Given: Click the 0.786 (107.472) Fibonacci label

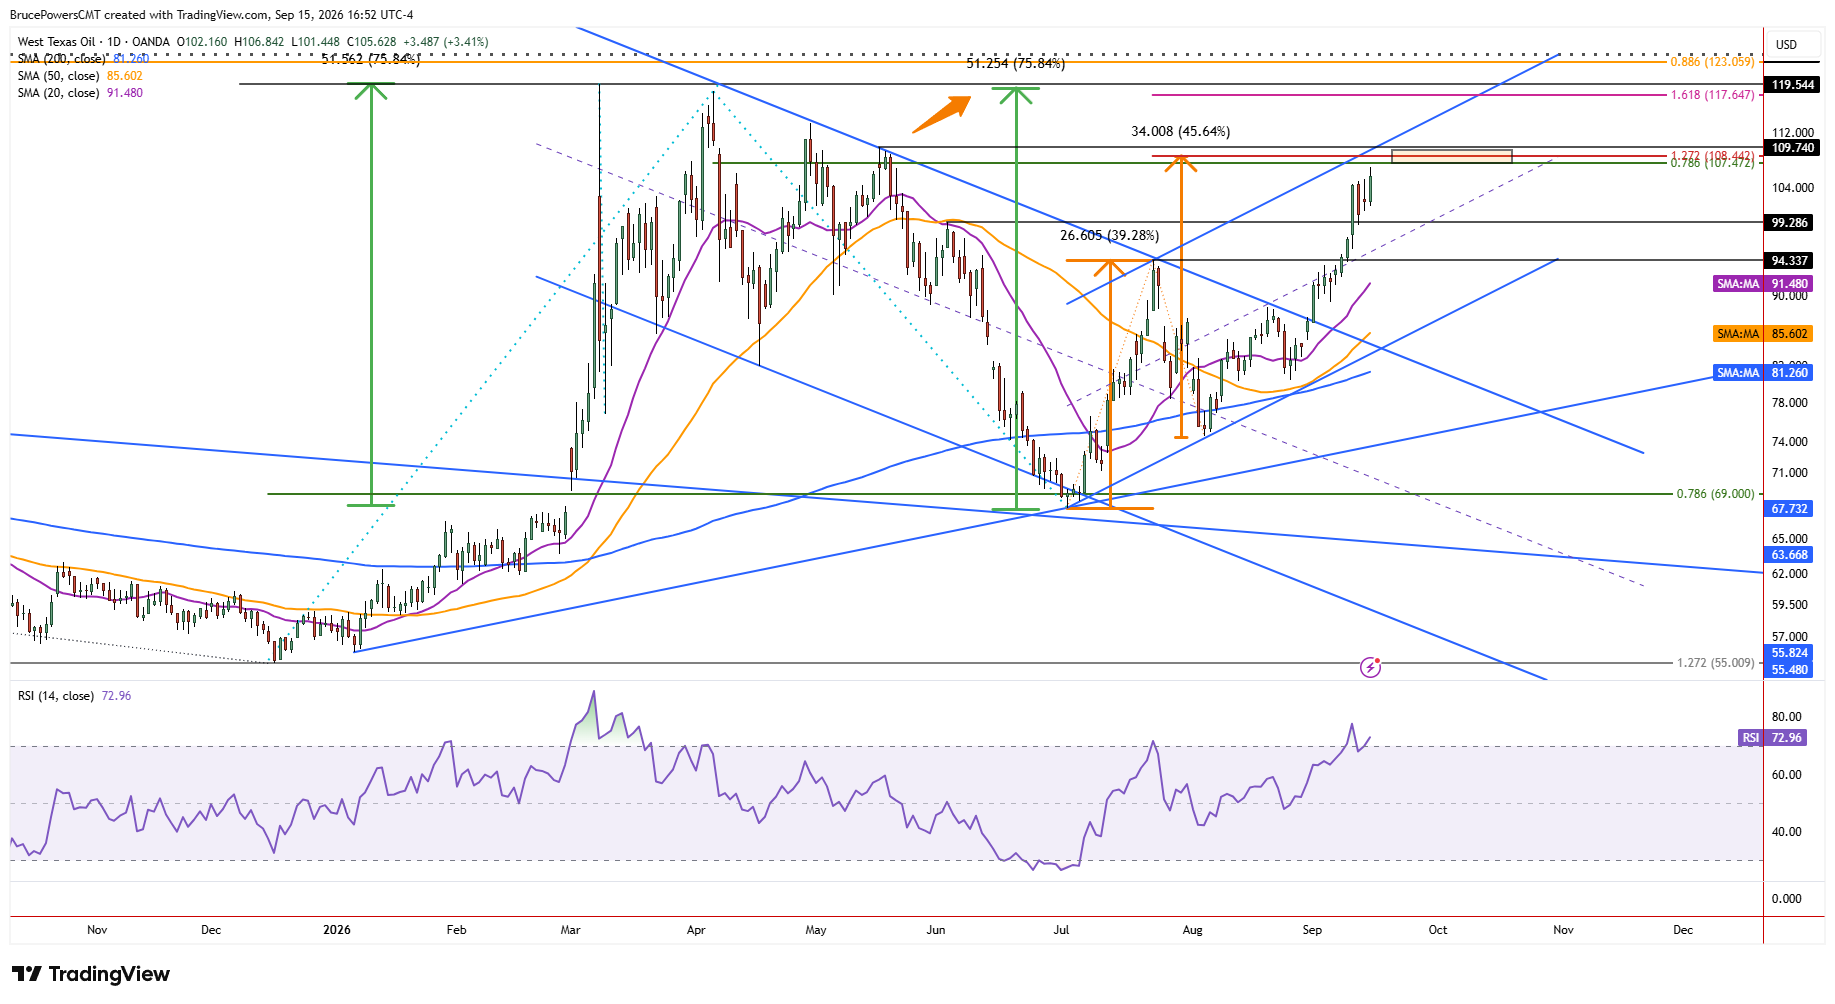Looking at the screenshot, I should (x=1712, y=163).
